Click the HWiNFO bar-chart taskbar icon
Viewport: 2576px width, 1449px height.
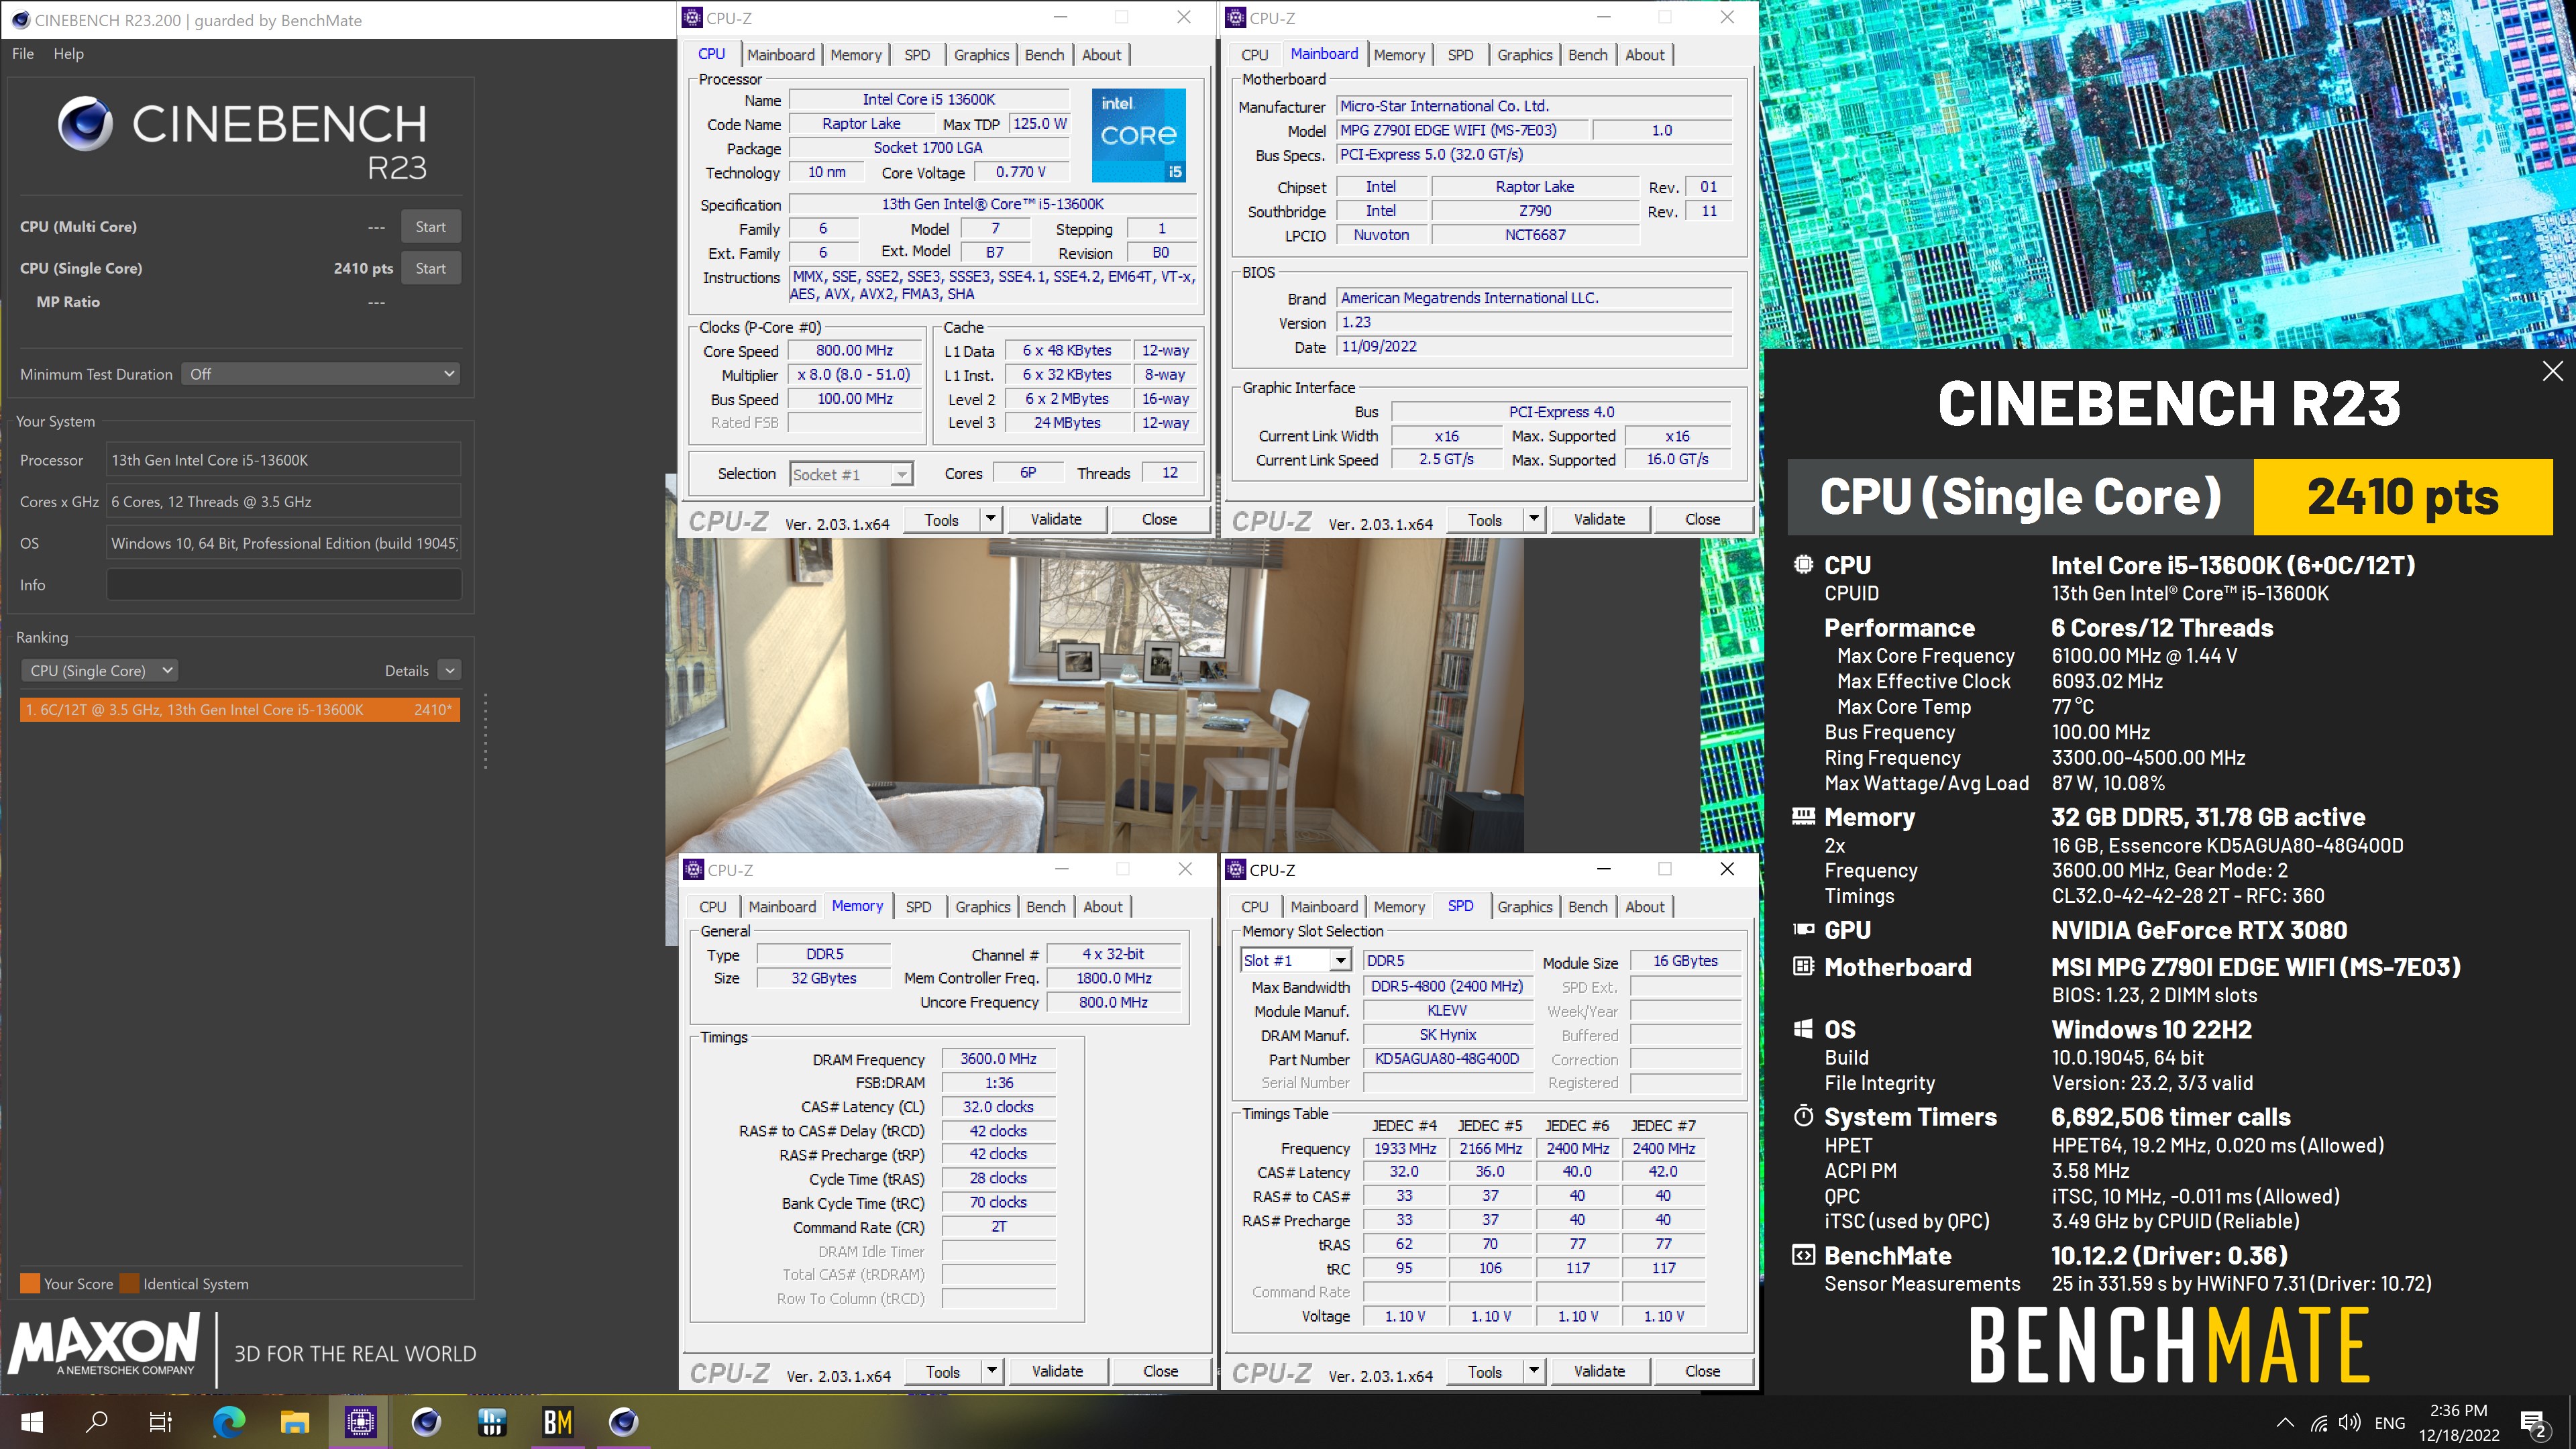pos(491,1421)
